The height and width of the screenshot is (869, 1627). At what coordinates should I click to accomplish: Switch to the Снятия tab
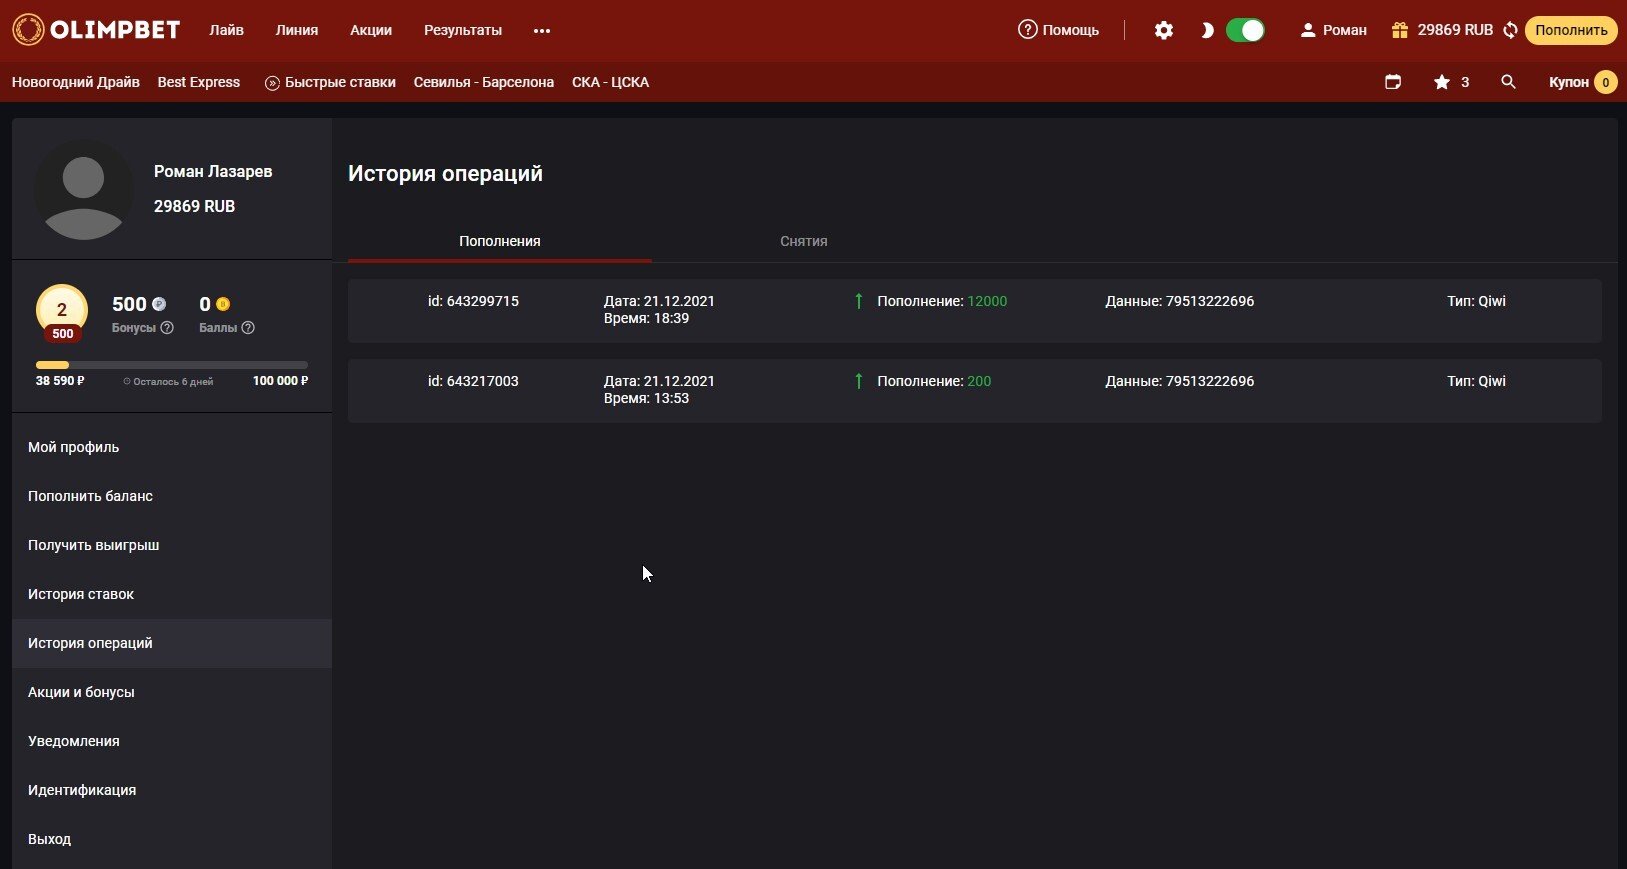pos(803,241)
